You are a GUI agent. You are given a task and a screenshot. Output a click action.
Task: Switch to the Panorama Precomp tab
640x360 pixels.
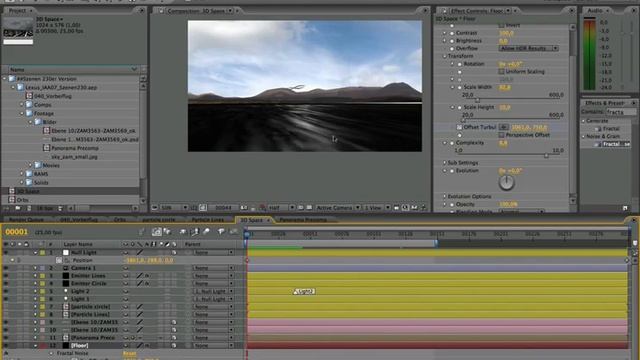(303, 220)
